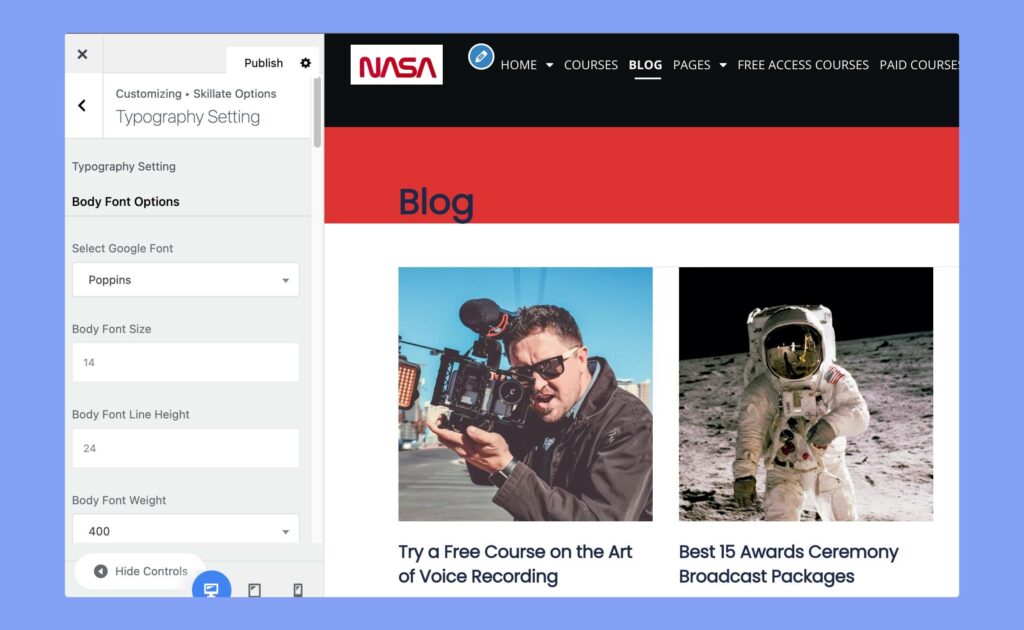Screen dimensions: 1024x630
Task: Switch to mobile preview mode
Action: click(296, 590)
